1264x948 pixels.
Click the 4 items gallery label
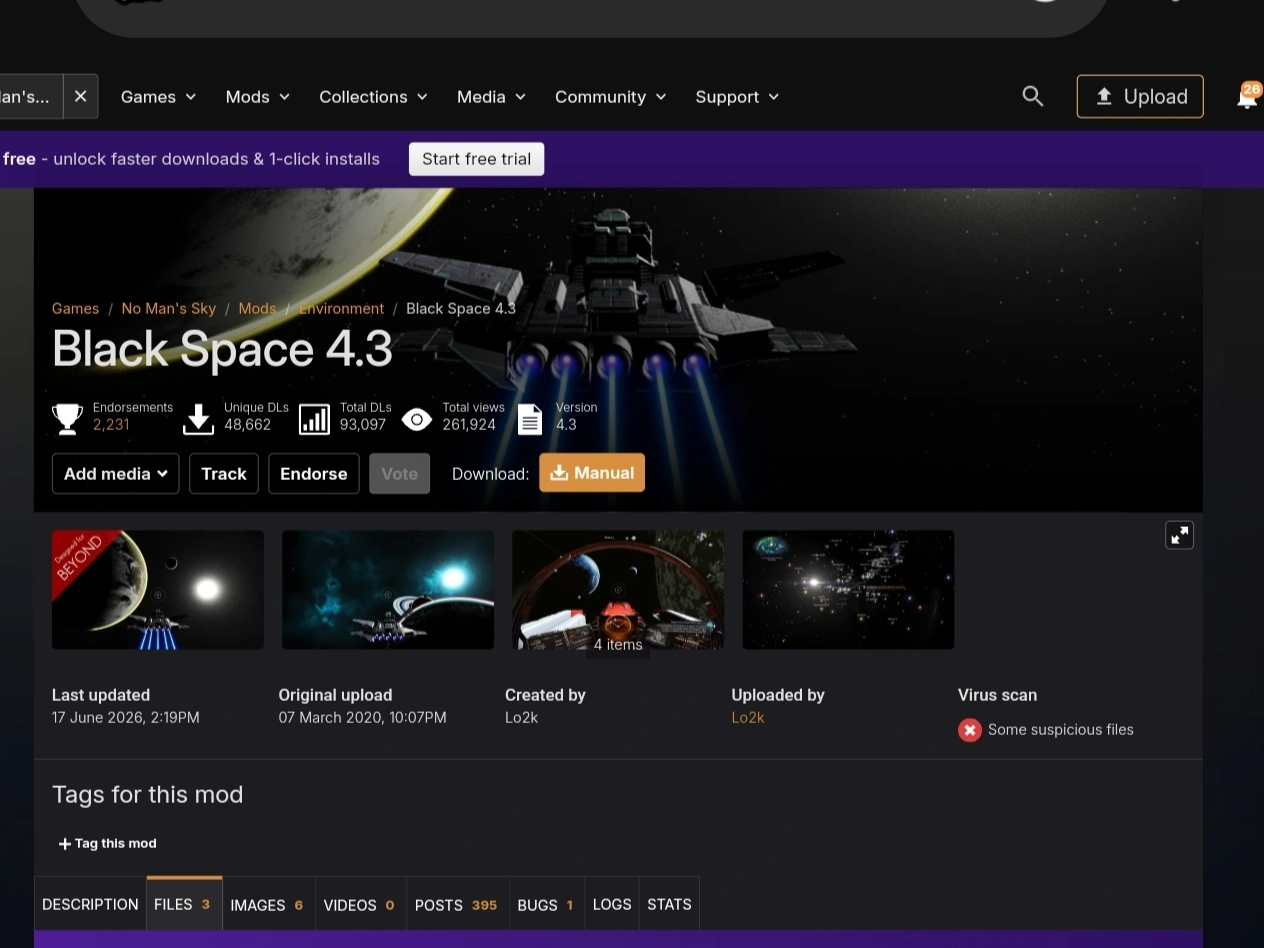click(x=618, y=645)
